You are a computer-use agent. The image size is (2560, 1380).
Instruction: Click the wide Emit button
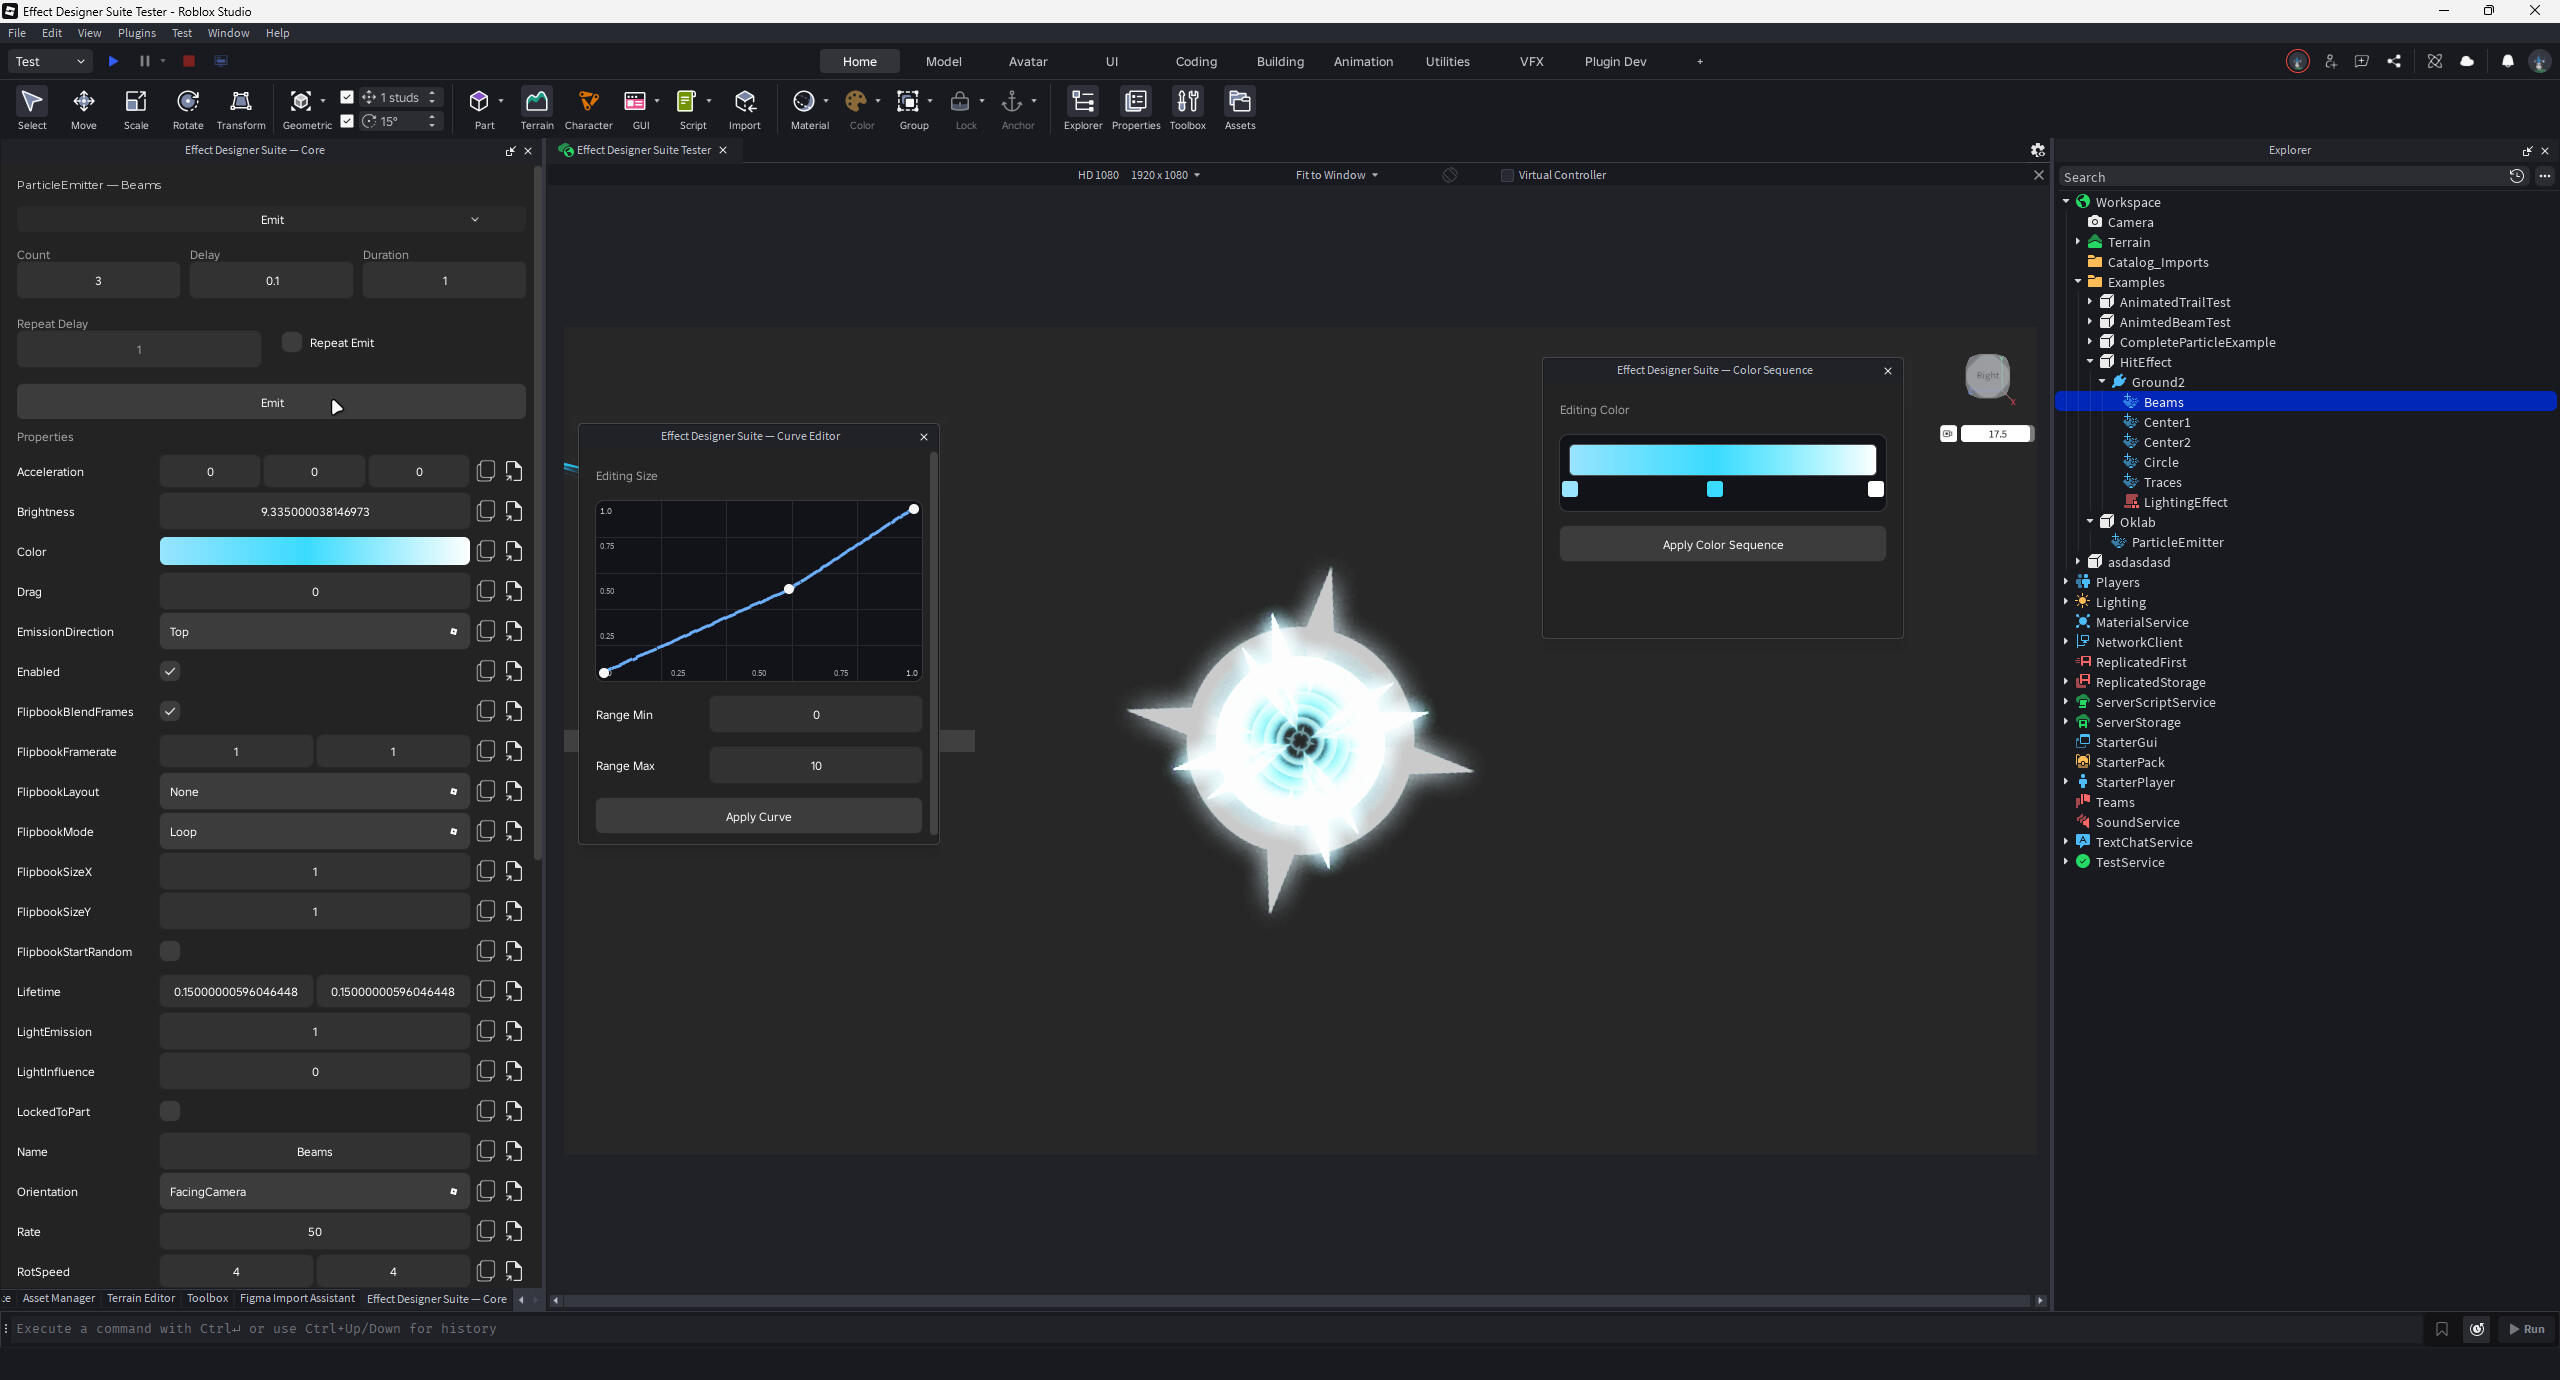click(271, 402)
